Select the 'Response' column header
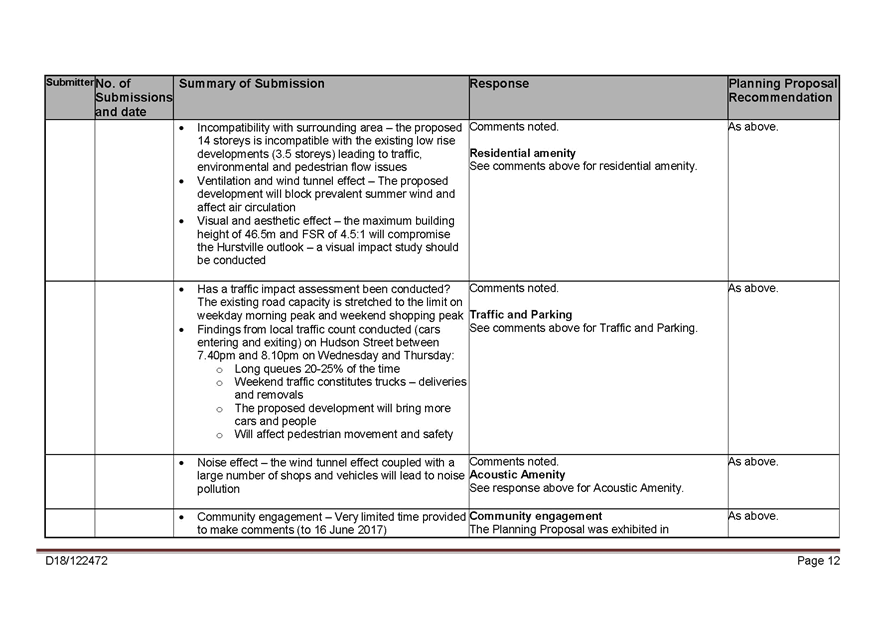 click(x=499, y=84)
